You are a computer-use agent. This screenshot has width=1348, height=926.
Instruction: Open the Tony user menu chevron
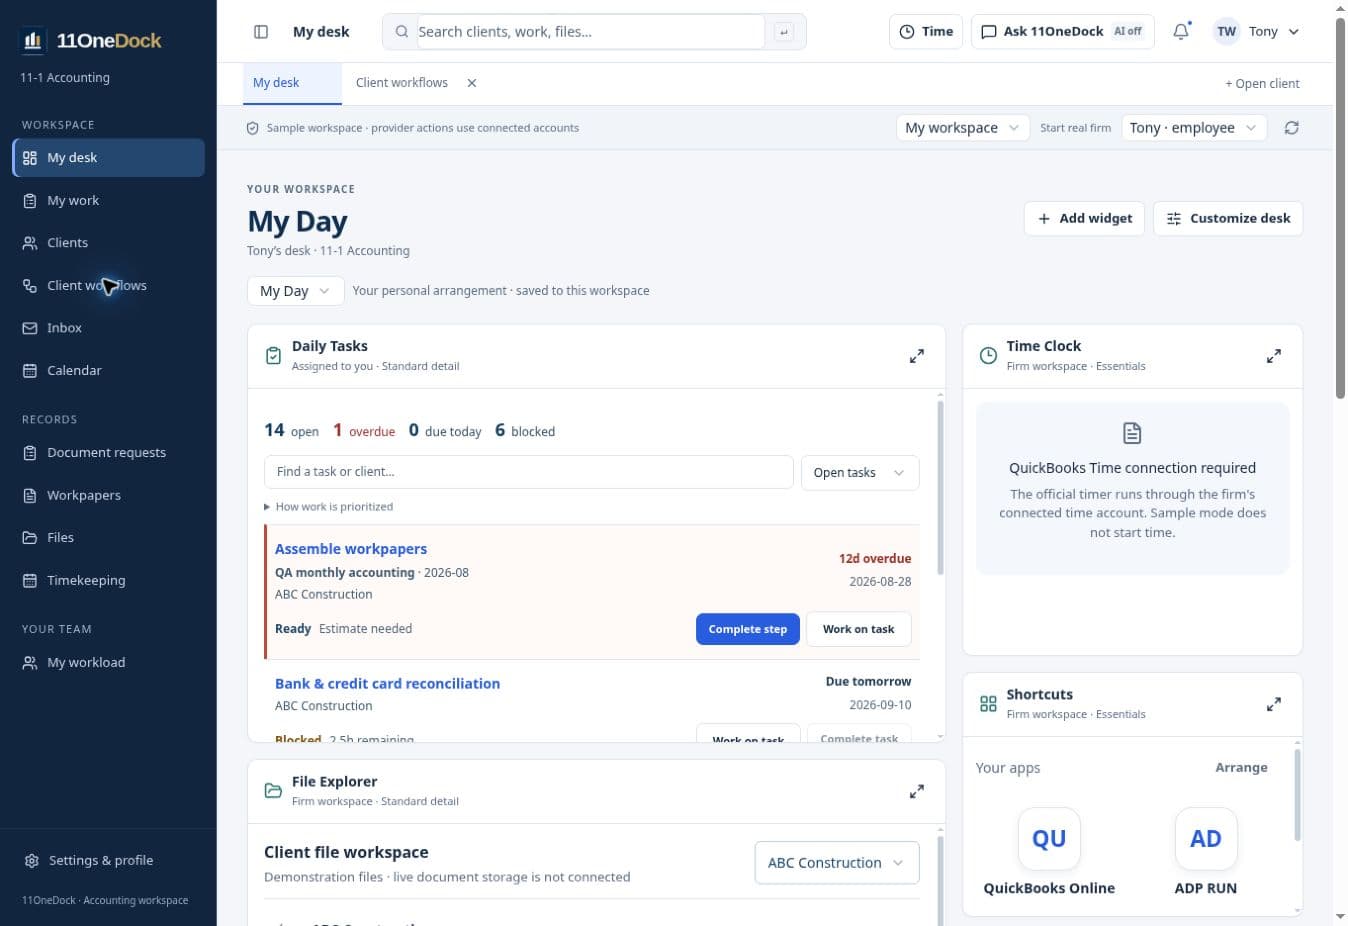tap(1294, 32)
